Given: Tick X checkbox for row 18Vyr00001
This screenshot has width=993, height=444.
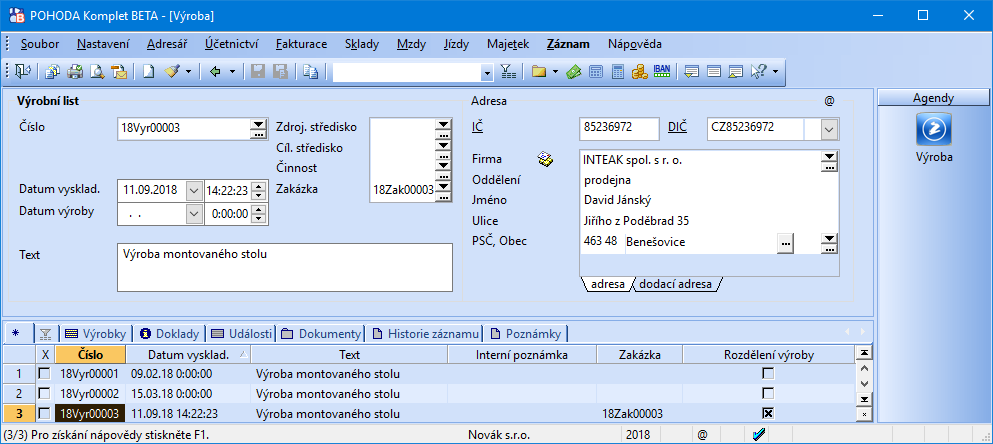Looking at the screenshot, I should tap(44, 374).
